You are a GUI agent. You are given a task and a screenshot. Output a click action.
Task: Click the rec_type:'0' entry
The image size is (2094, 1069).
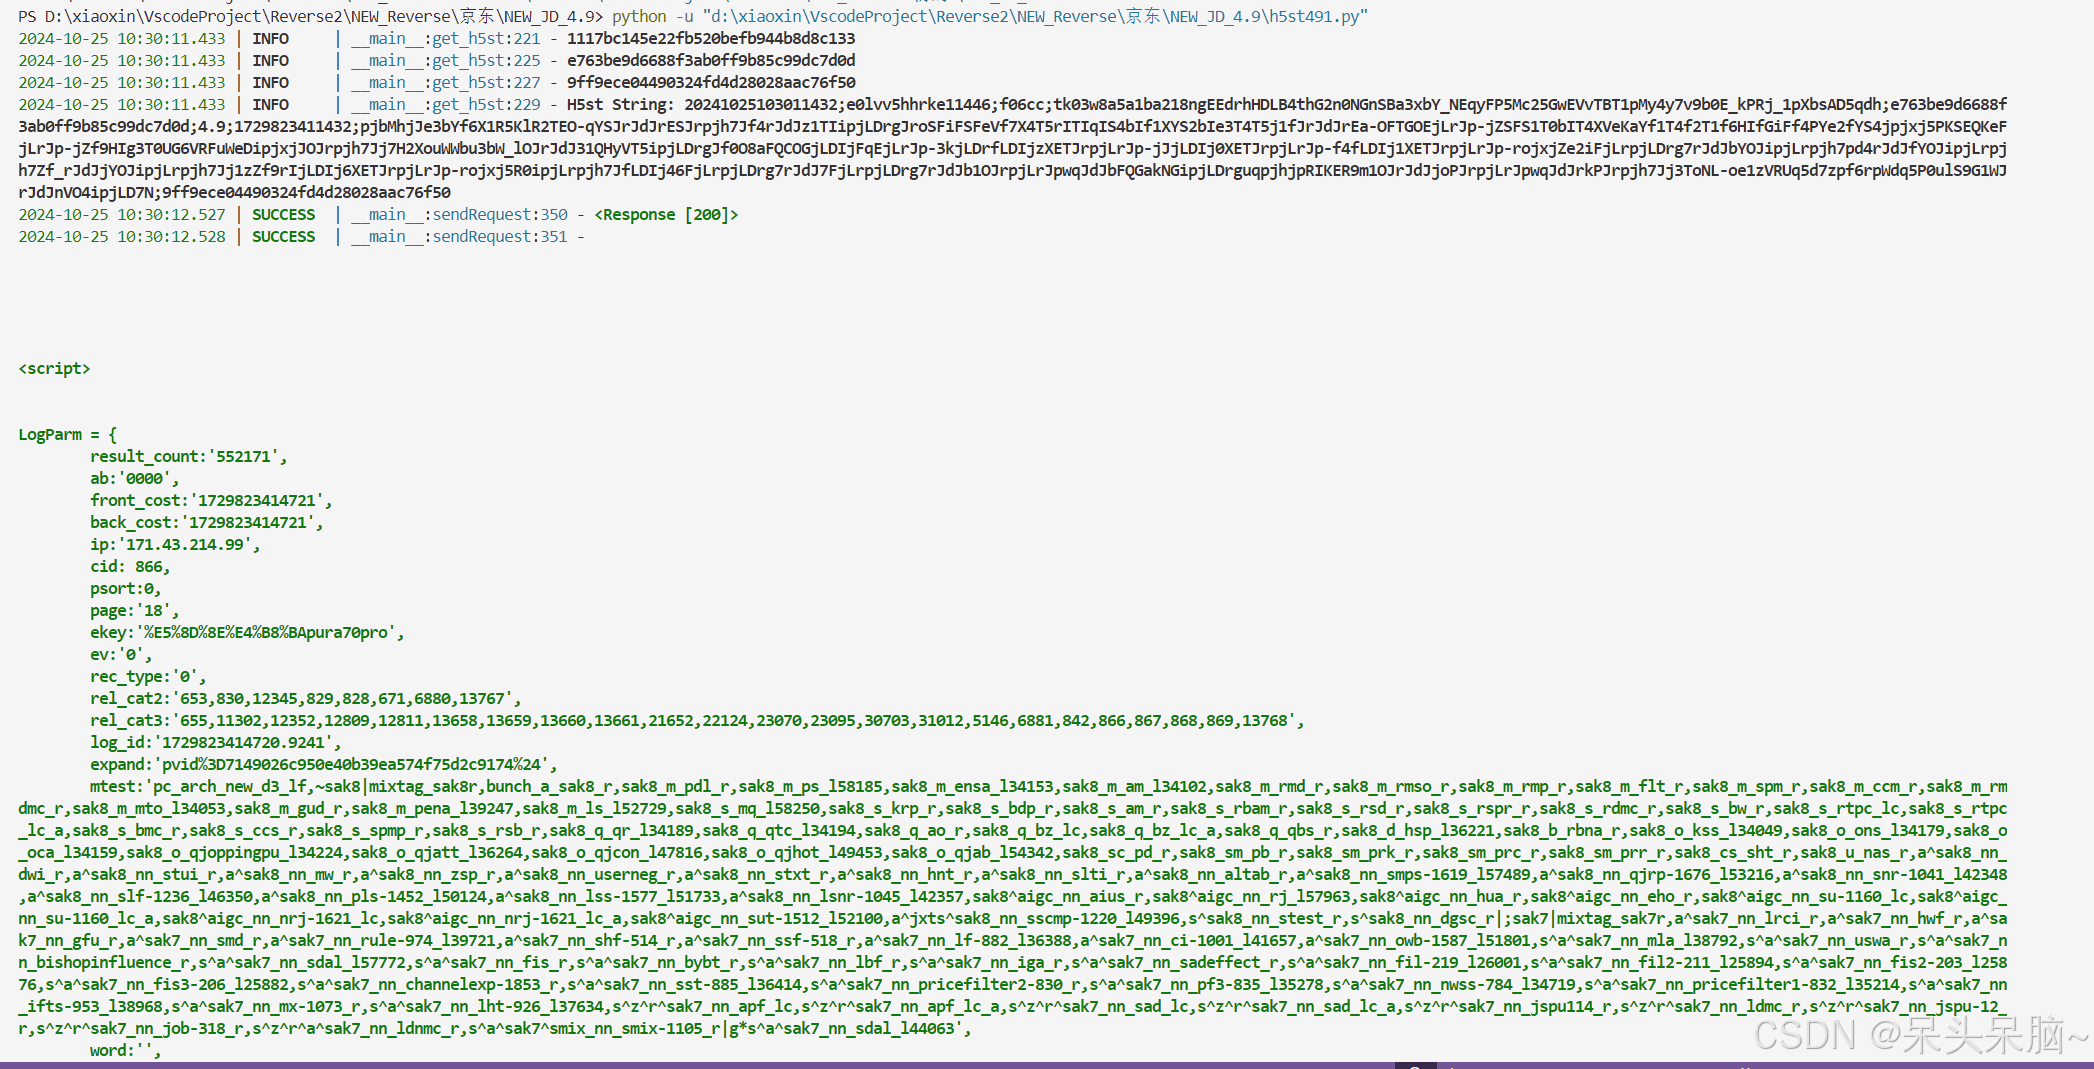(x=148, y=676)
